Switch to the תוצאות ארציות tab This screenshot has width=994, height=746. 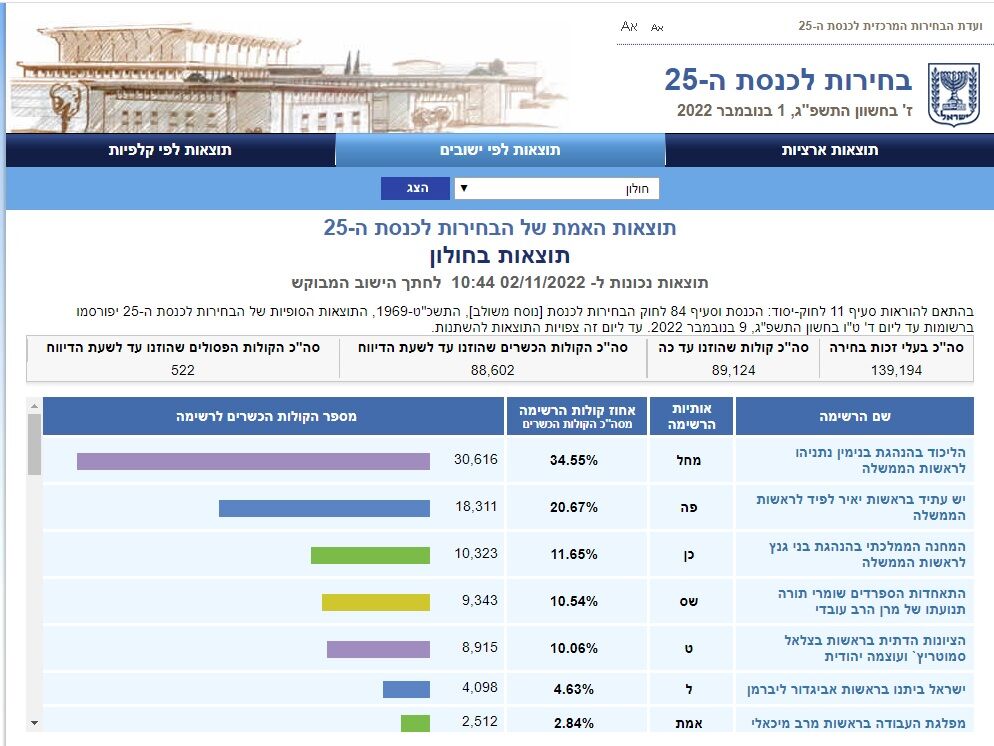829,150
